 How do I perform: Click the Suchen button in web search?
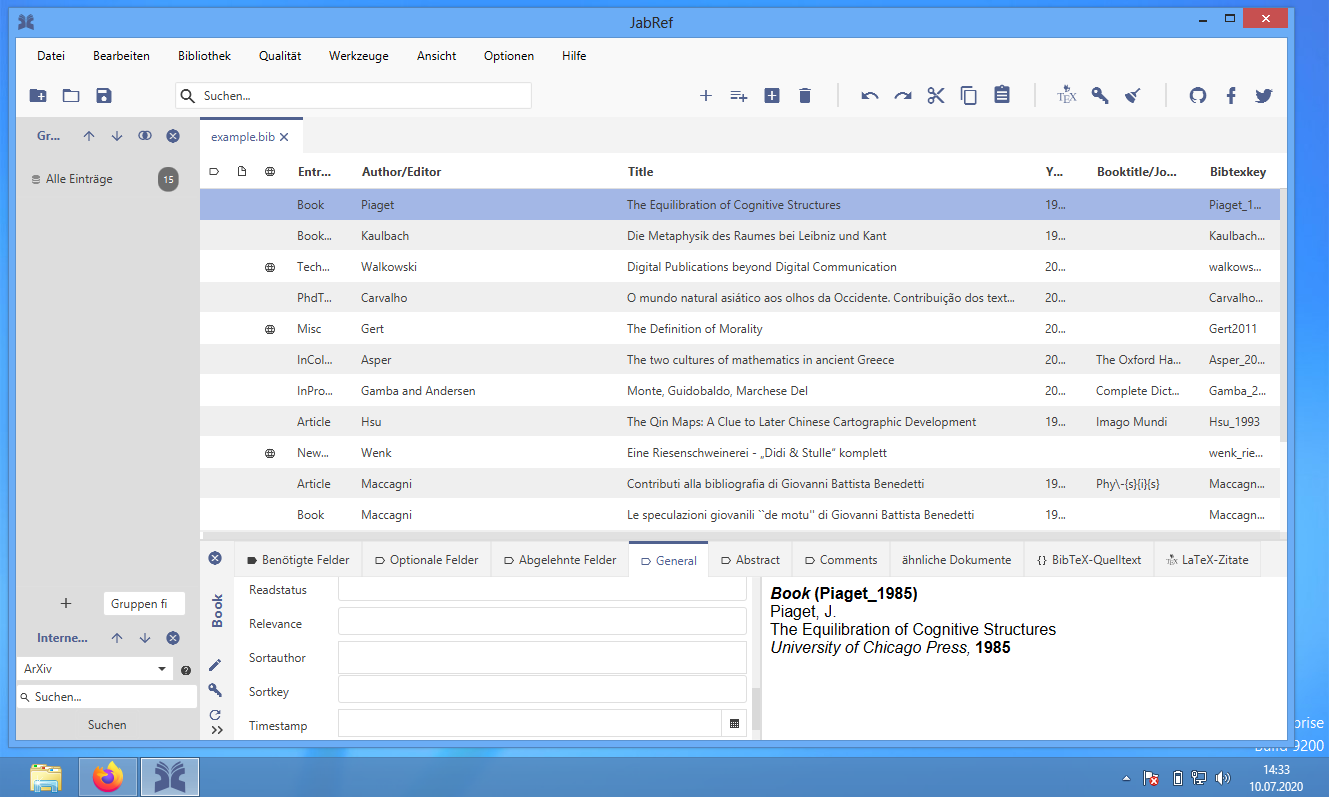107,725
